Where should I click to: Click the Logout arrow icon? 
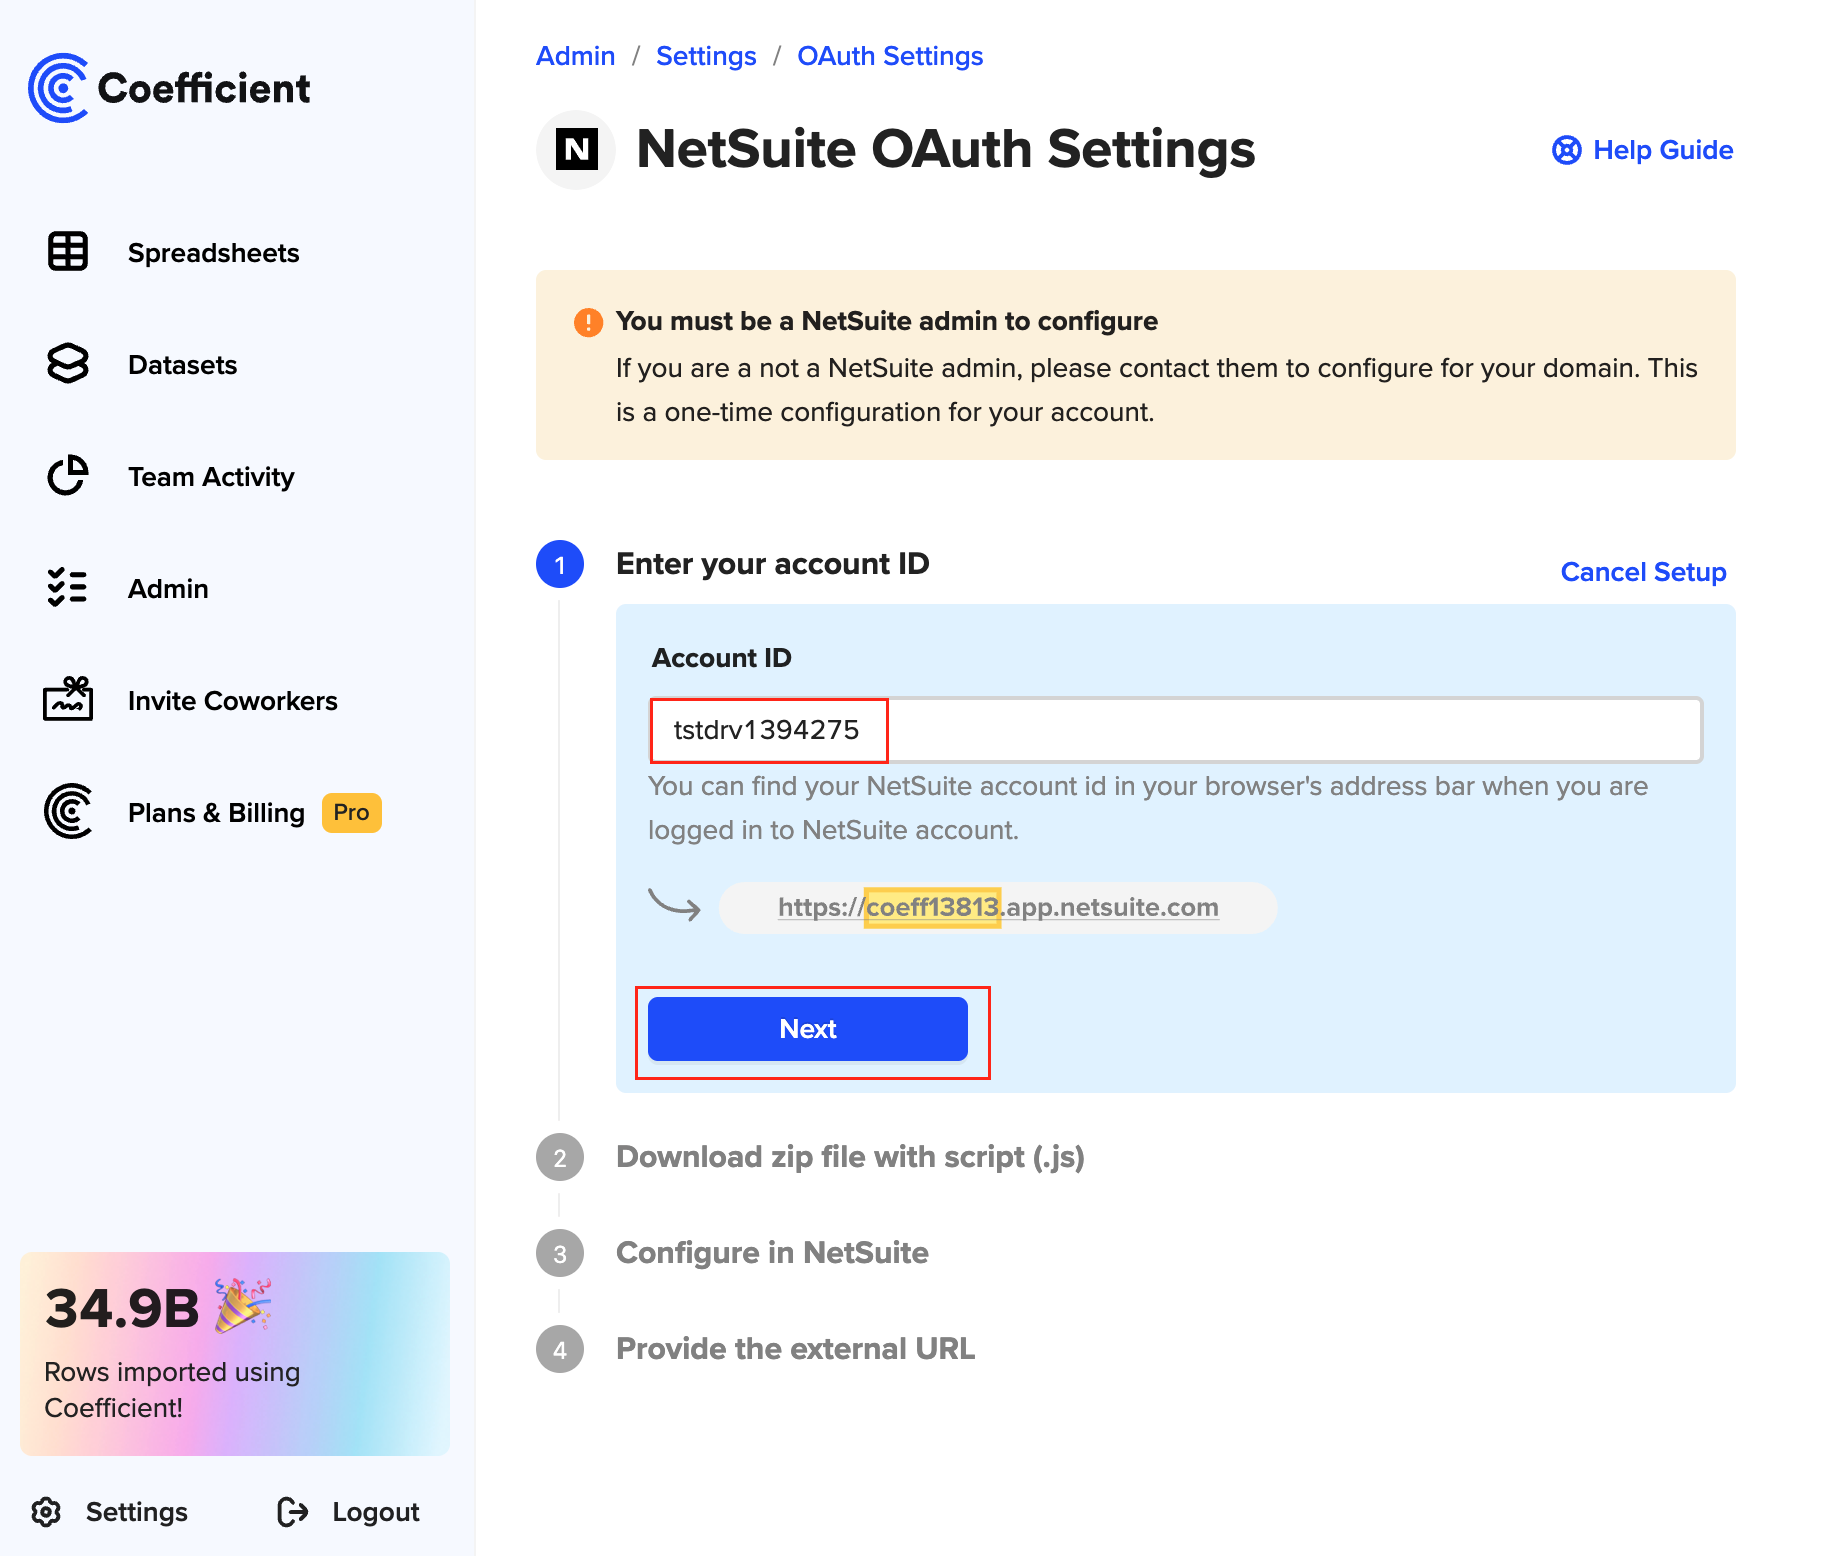point(292,1512)
